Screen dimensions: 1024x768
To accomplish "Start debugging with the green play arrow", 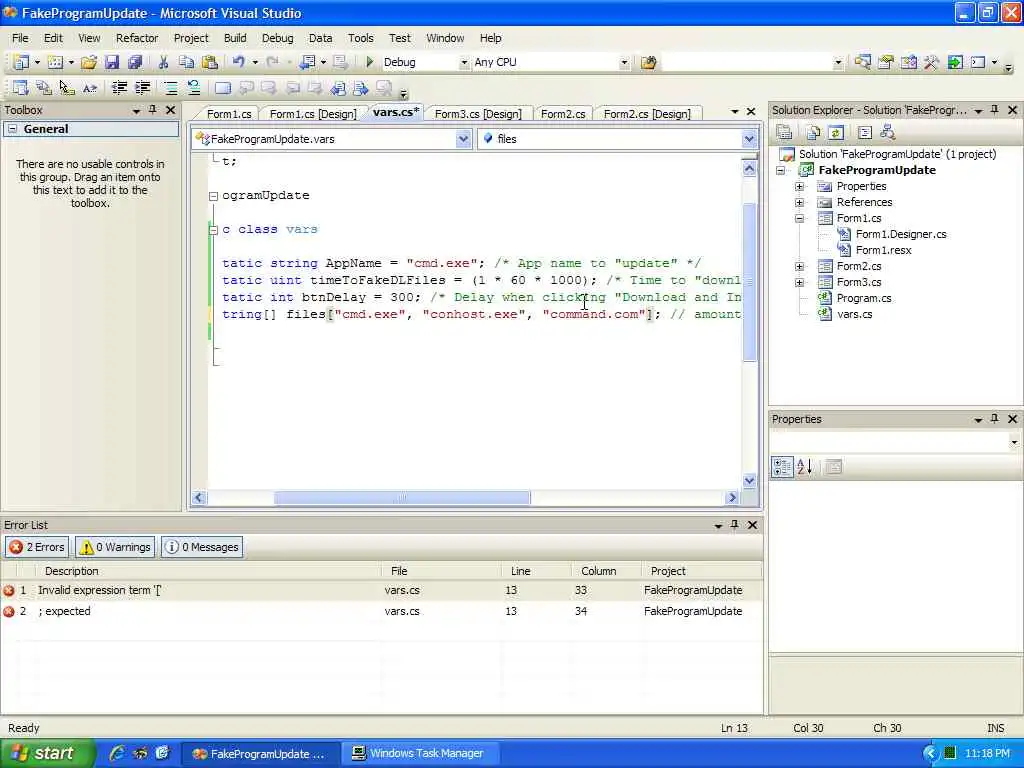I will coord(369,62).
